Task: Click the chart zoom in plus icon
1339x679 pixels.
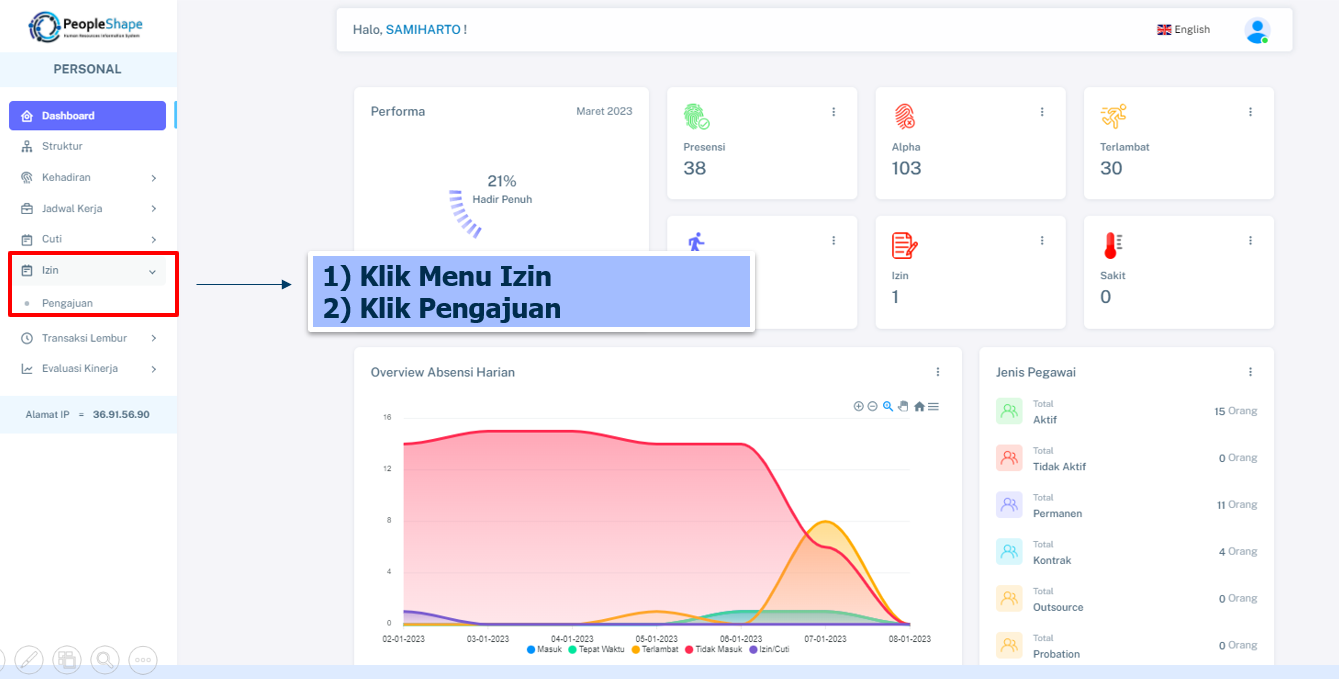Action: coord(858,406)
